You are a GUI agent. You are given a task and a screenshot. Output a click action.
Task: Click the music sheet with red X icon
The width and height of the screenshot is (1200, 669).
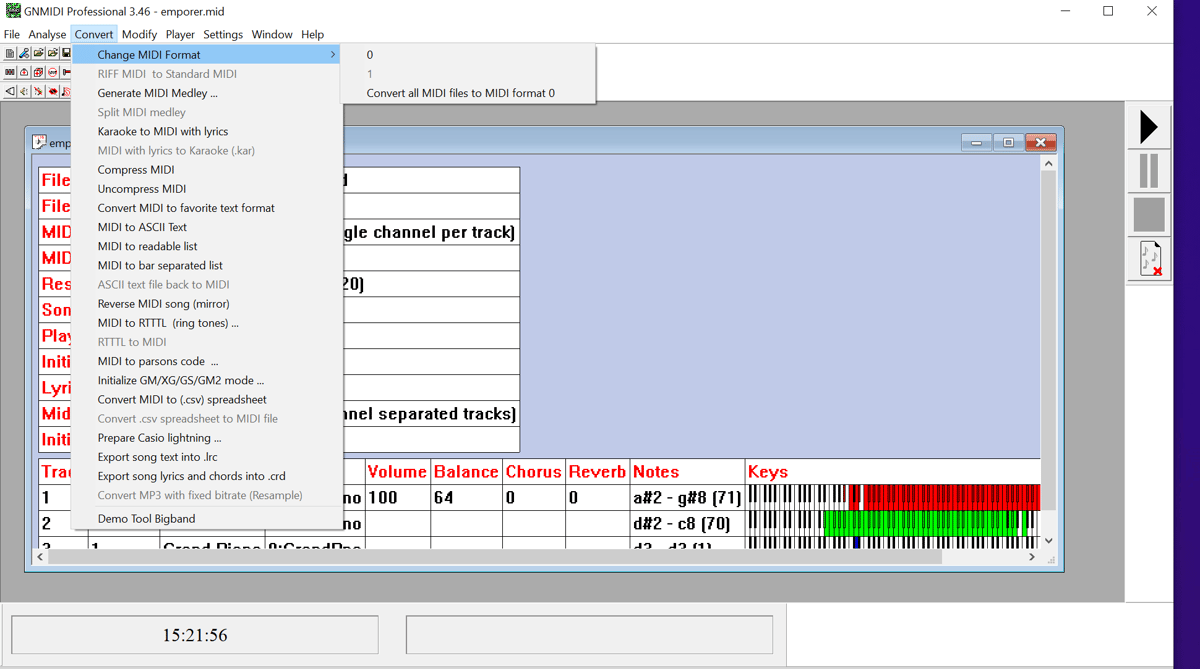coord(1149,259)
